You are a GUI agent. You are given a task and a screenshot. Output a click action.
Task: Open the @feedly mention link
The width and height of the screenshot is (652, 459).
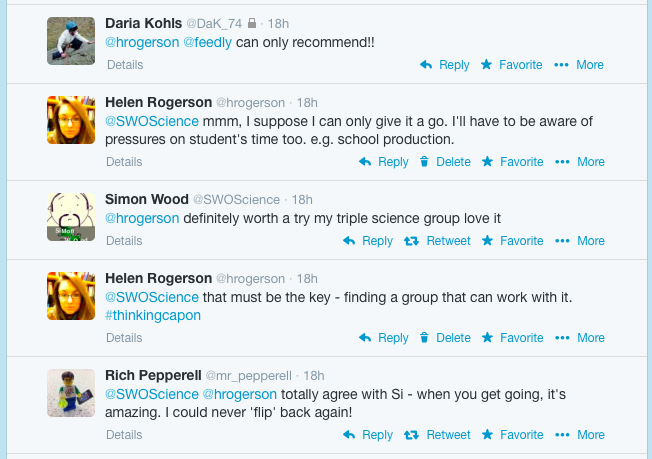click(207, 42)
